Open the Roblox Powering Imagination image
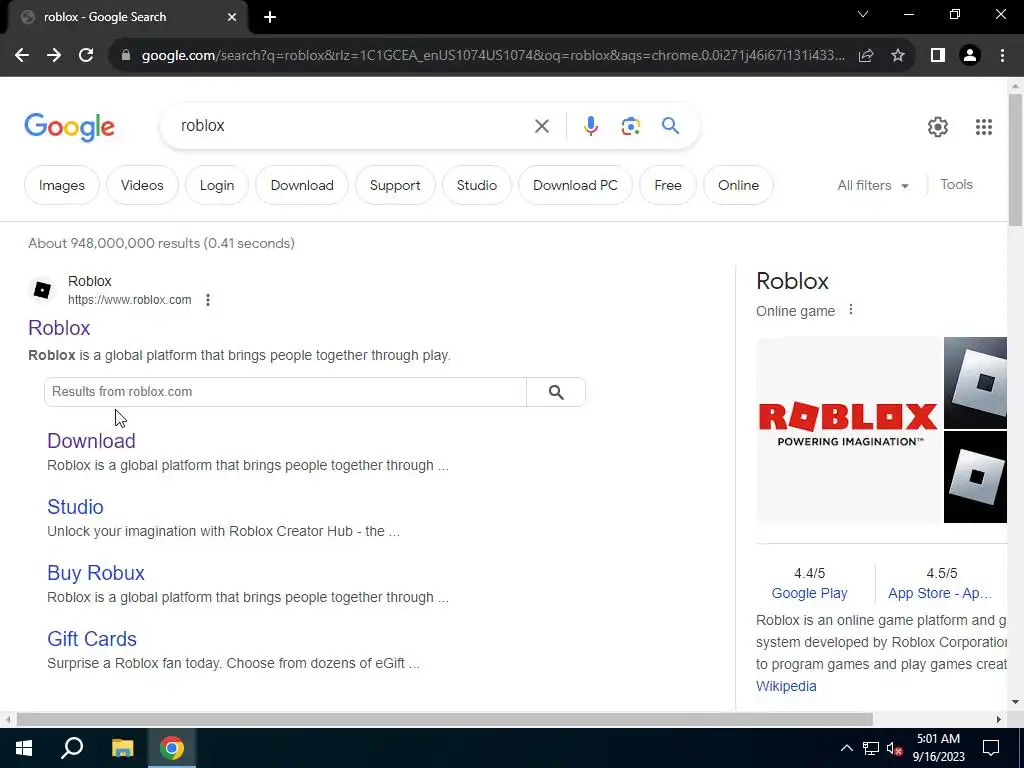Image resolution: width=1024 pixels, height=768 pixels. point(848,430)
